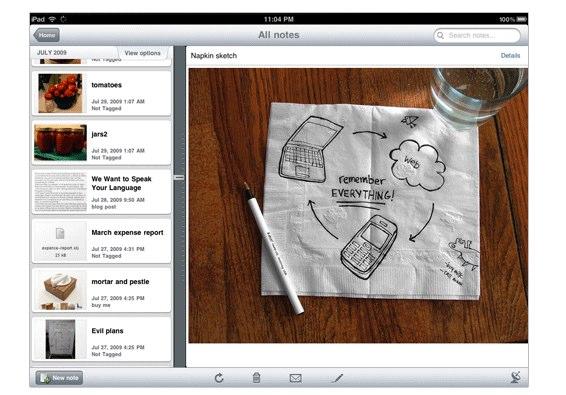This screenshot has width=566, height=395.
Task: Select the tomatoes thumbnail
Action: (60, 93)
